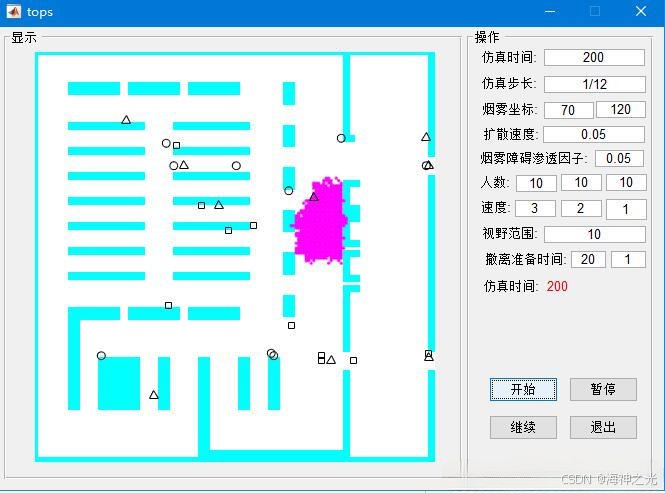Click the first 人数 field

[536, 183]
